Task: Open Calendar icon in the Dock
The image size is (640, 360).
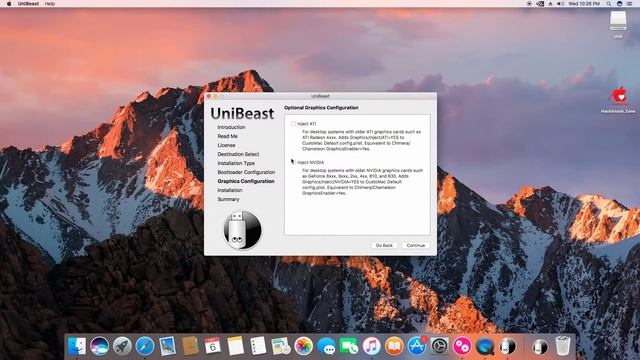Action: coord(213,346)
